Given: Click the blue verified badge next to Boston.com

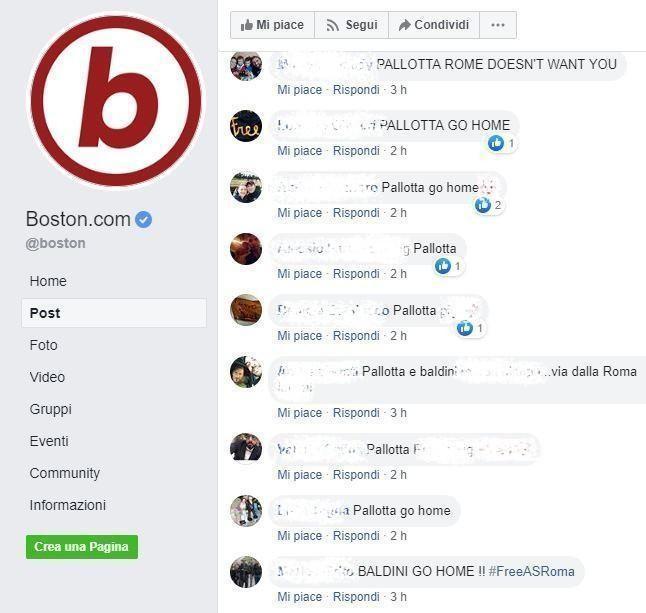Looking at the screenshot, I should [x=143, y=219].
